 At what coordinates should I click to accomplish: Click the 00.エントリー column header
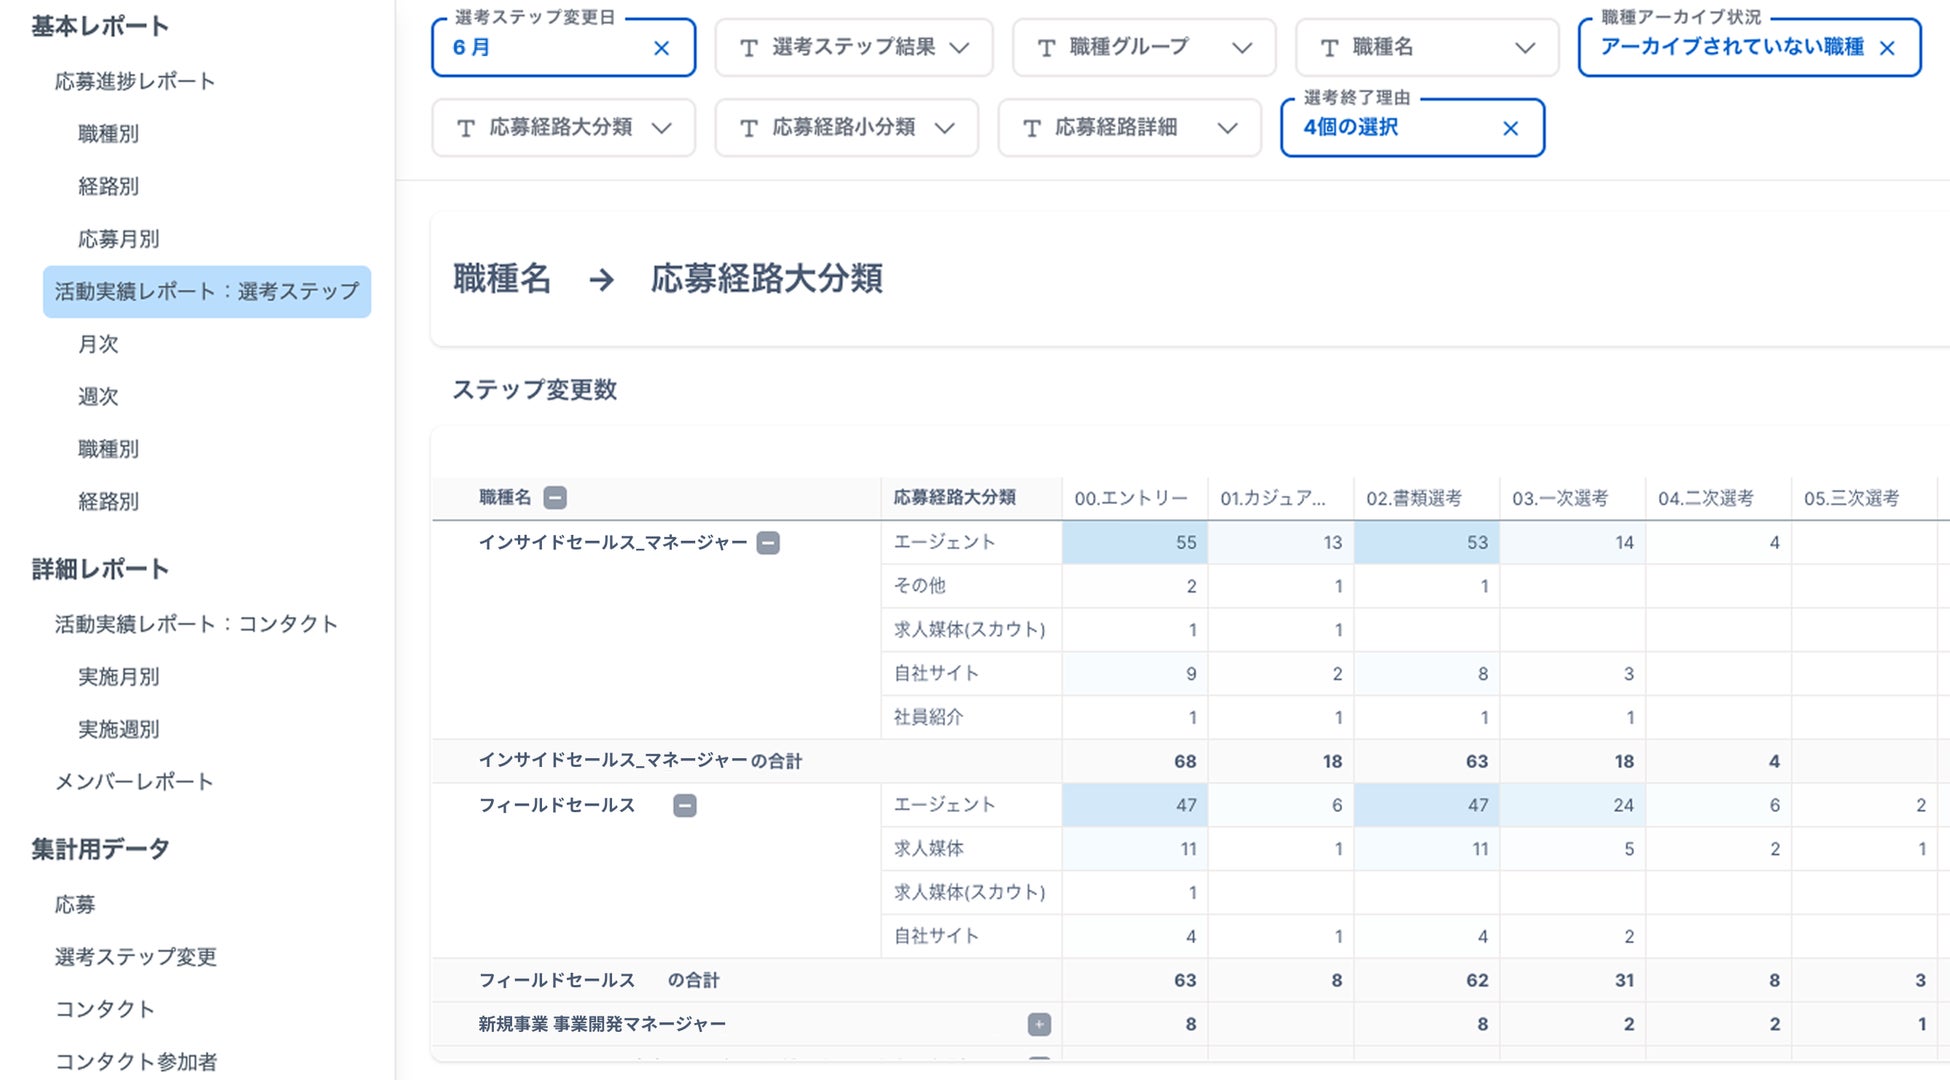click(x=1131, y=498)
